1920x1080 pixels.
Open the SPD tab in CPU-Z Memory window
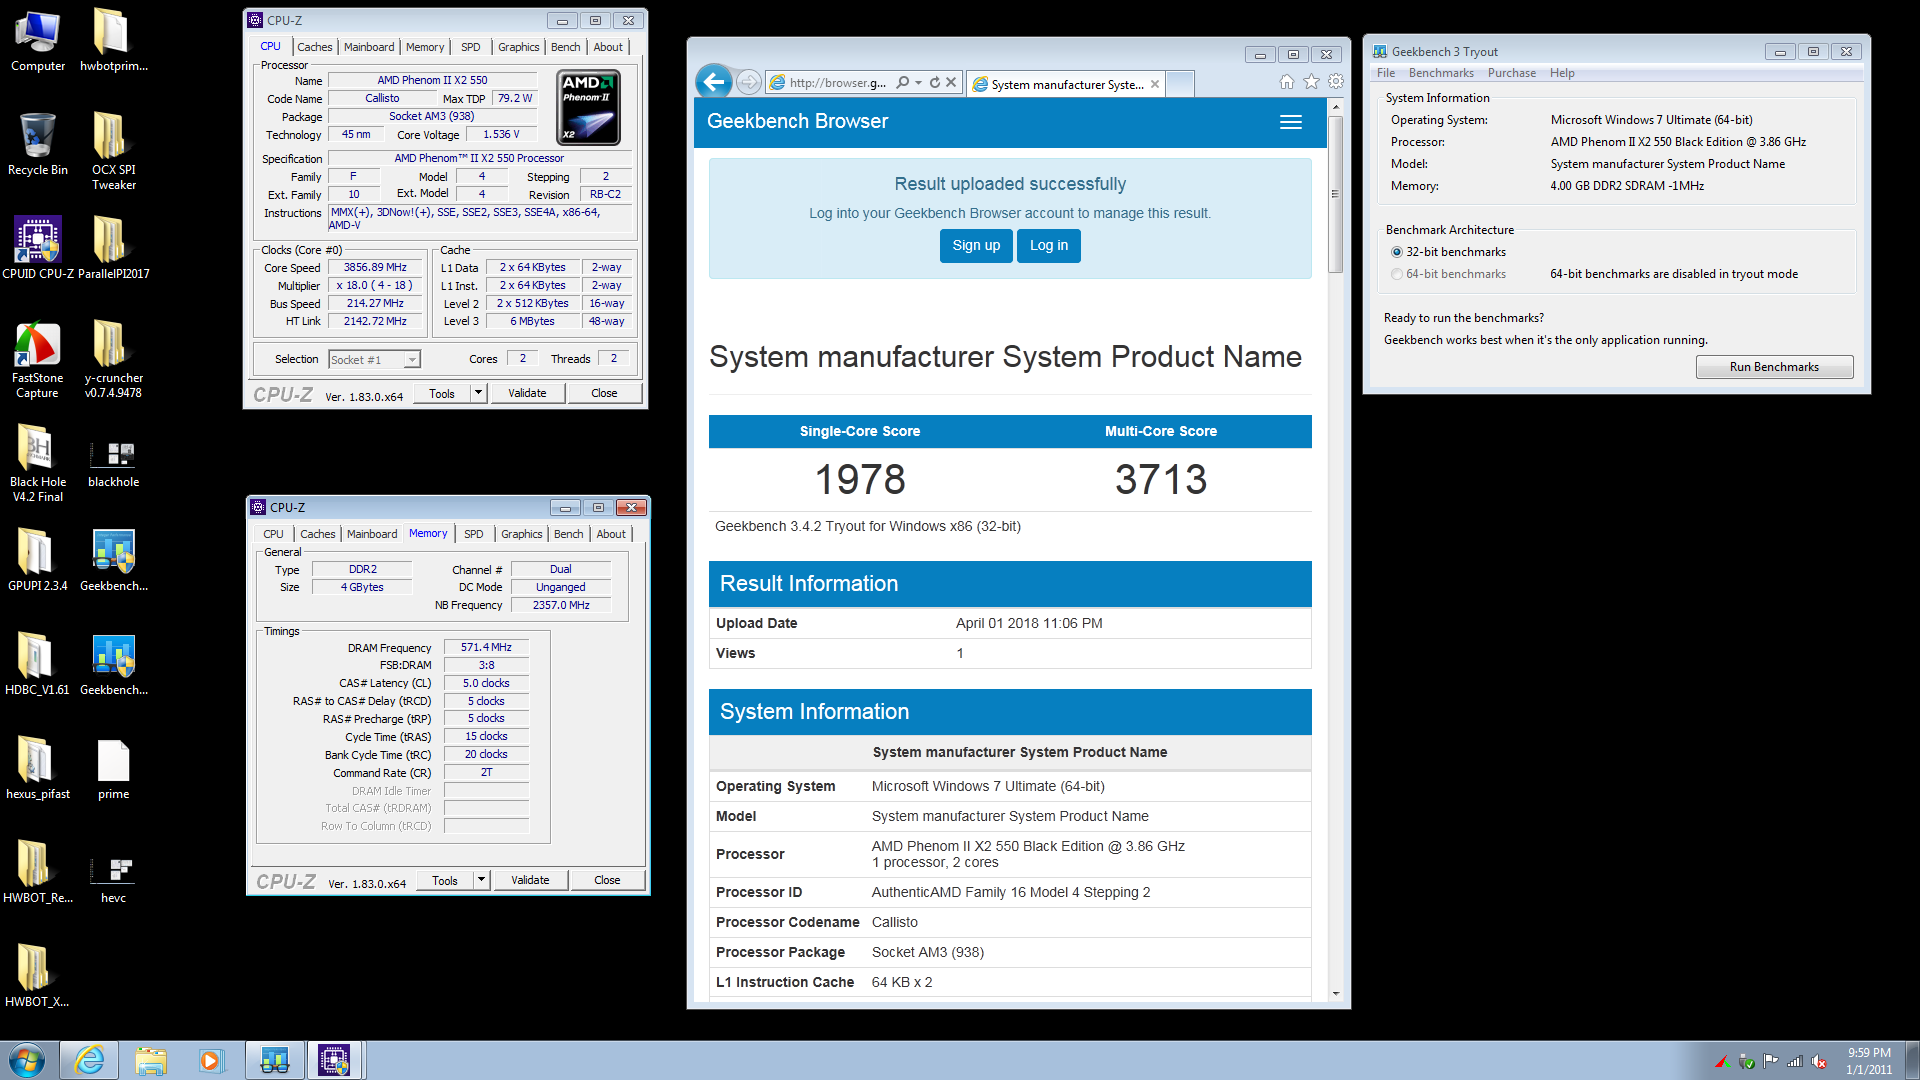tap(474, 534)
